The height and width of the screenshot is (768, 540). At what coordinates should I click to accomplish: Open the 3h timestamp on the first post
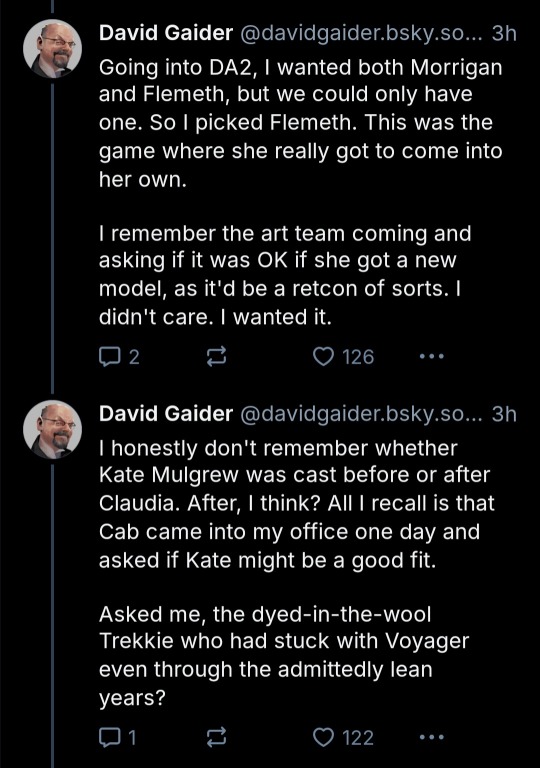(x=504, y=33)
